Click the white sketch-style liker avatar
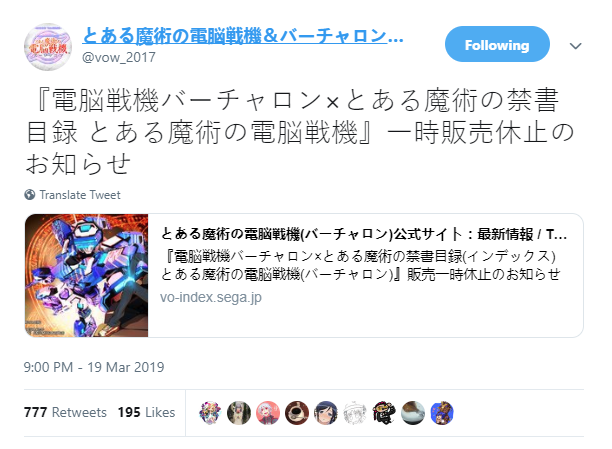This screenshot has width=612, height=449. [x=354, y=413]
